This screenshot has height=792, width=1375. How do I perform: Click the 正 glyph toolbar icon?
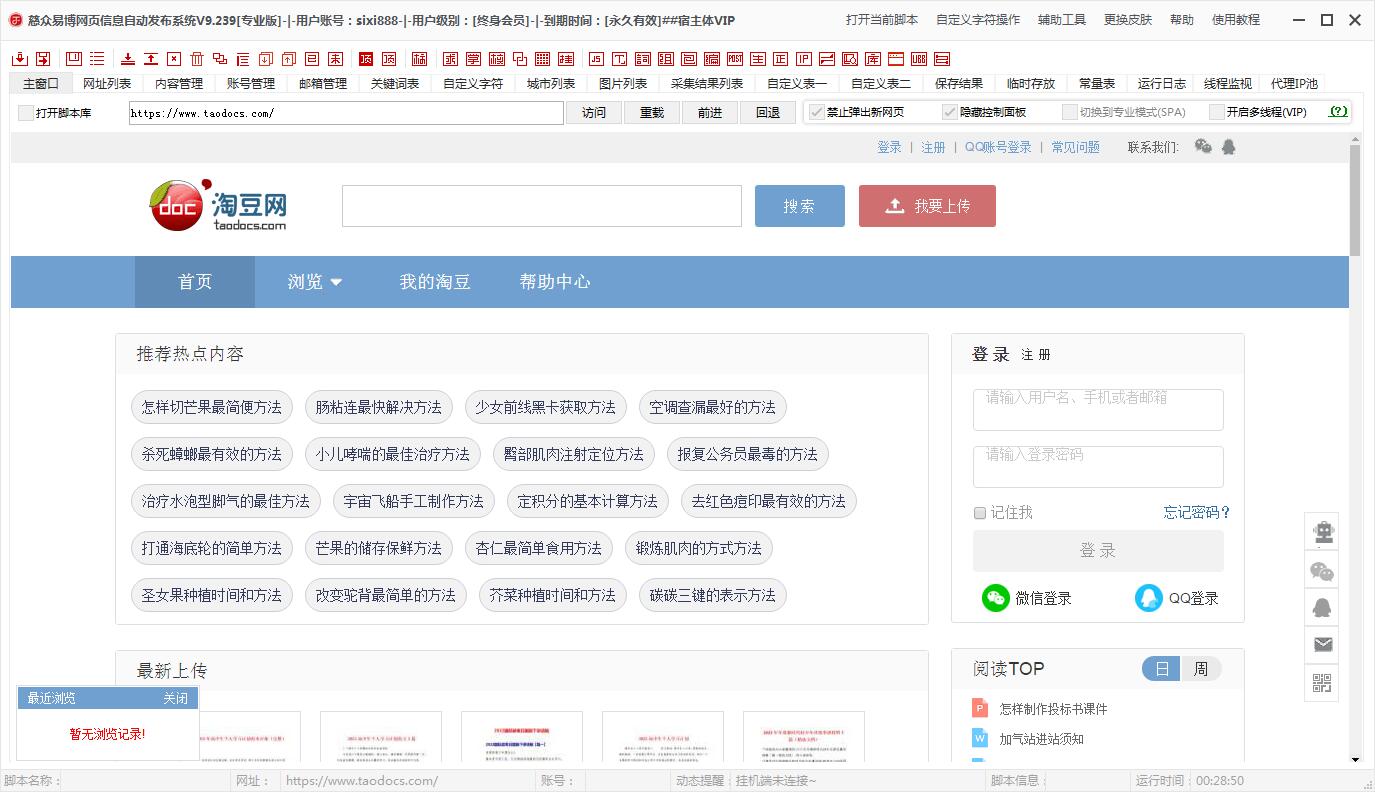coord(780,59)
